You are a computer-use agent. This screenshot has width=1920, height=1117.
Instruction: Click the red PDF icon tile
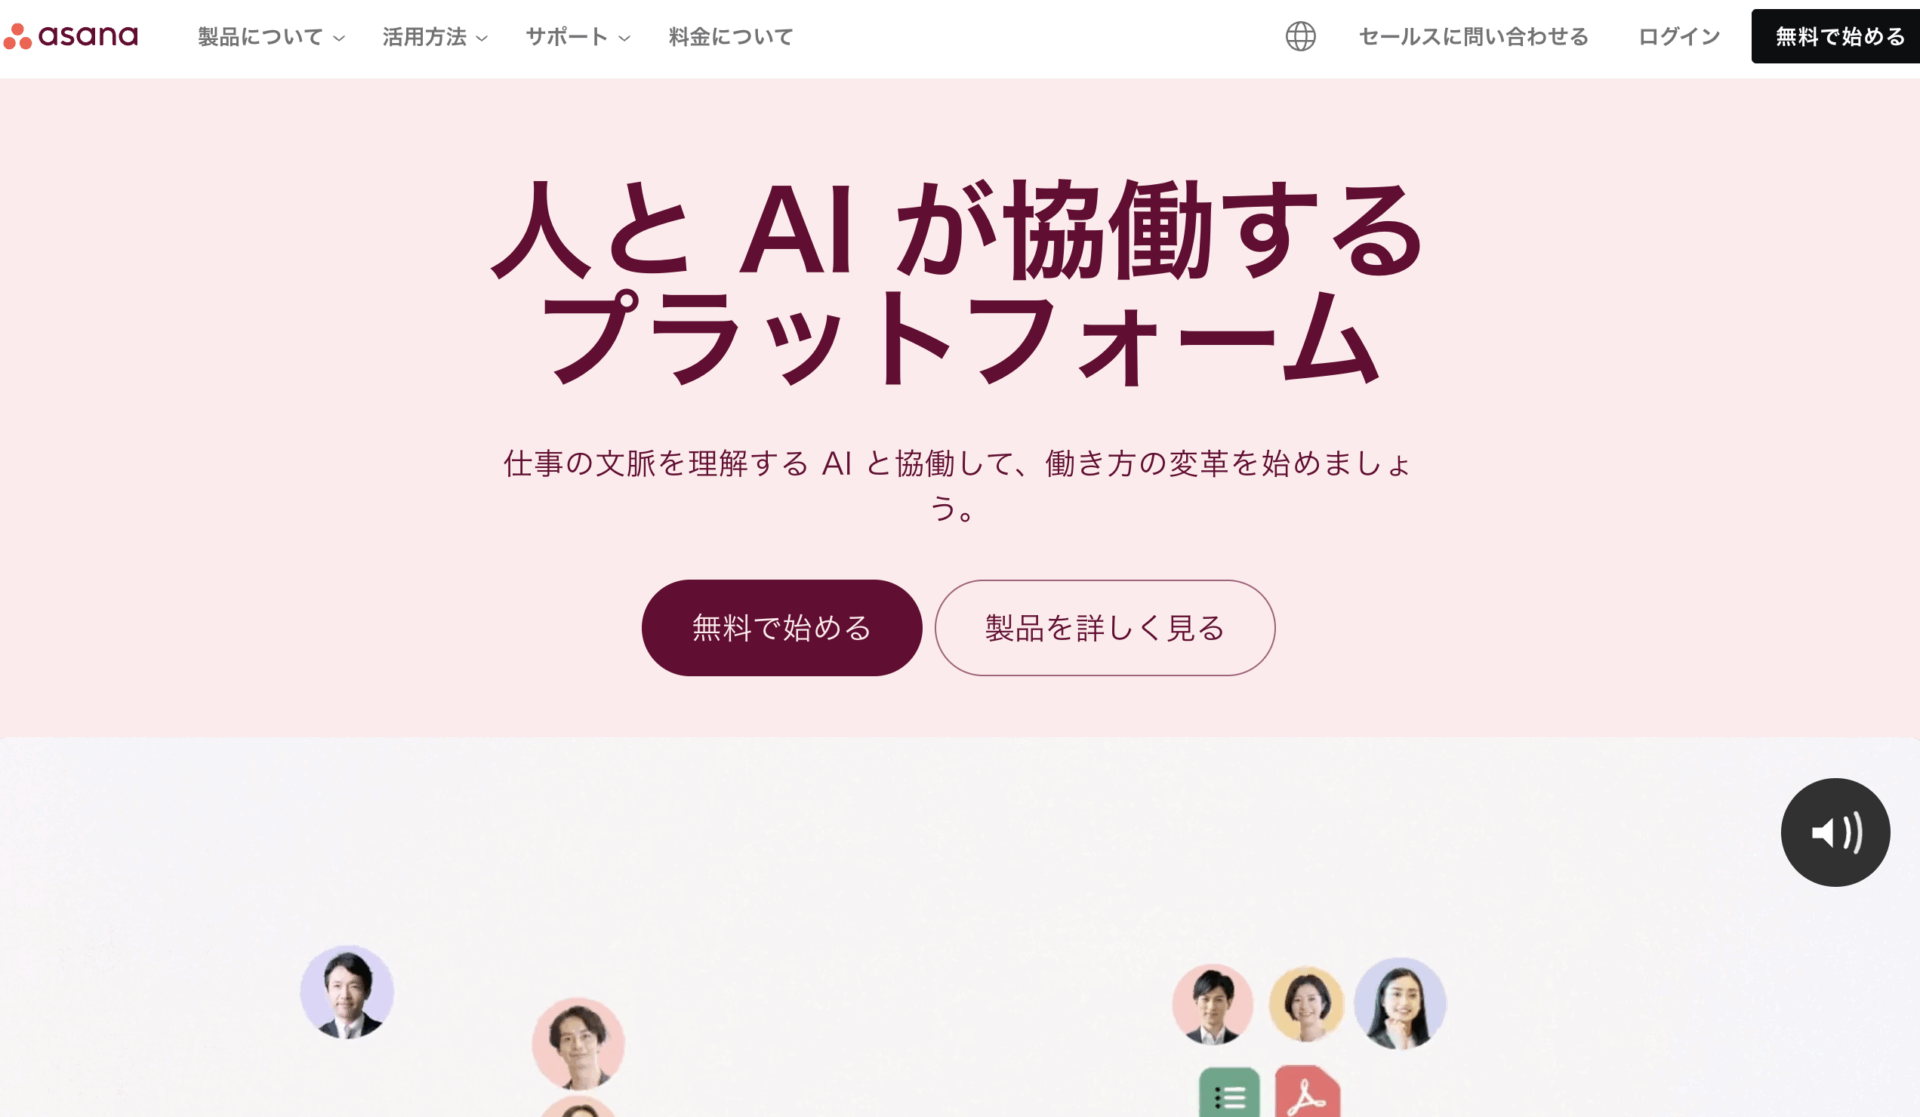(1308, 1092)
